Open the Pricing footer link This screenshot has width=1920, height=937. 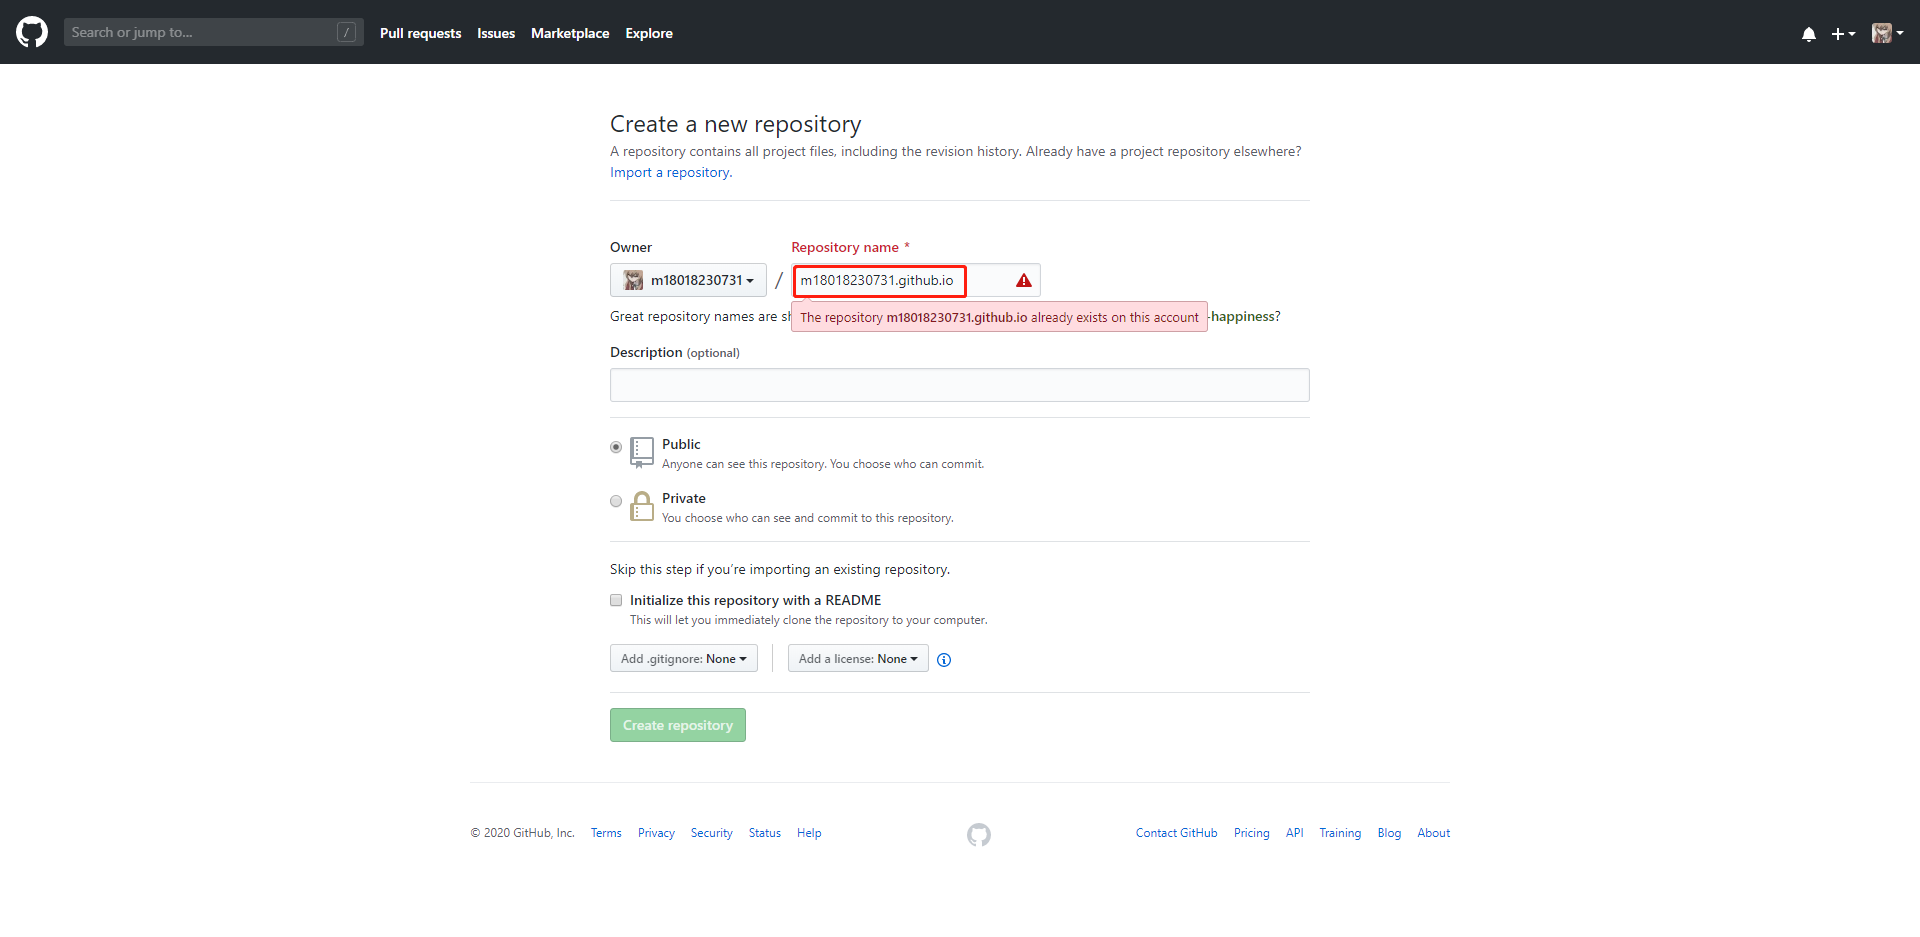[x=1251, y=833]
